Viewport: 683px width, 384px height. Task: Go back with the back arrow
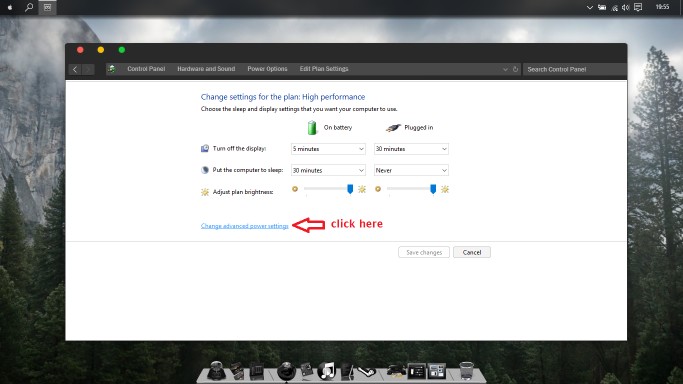(x=75, y=69)
